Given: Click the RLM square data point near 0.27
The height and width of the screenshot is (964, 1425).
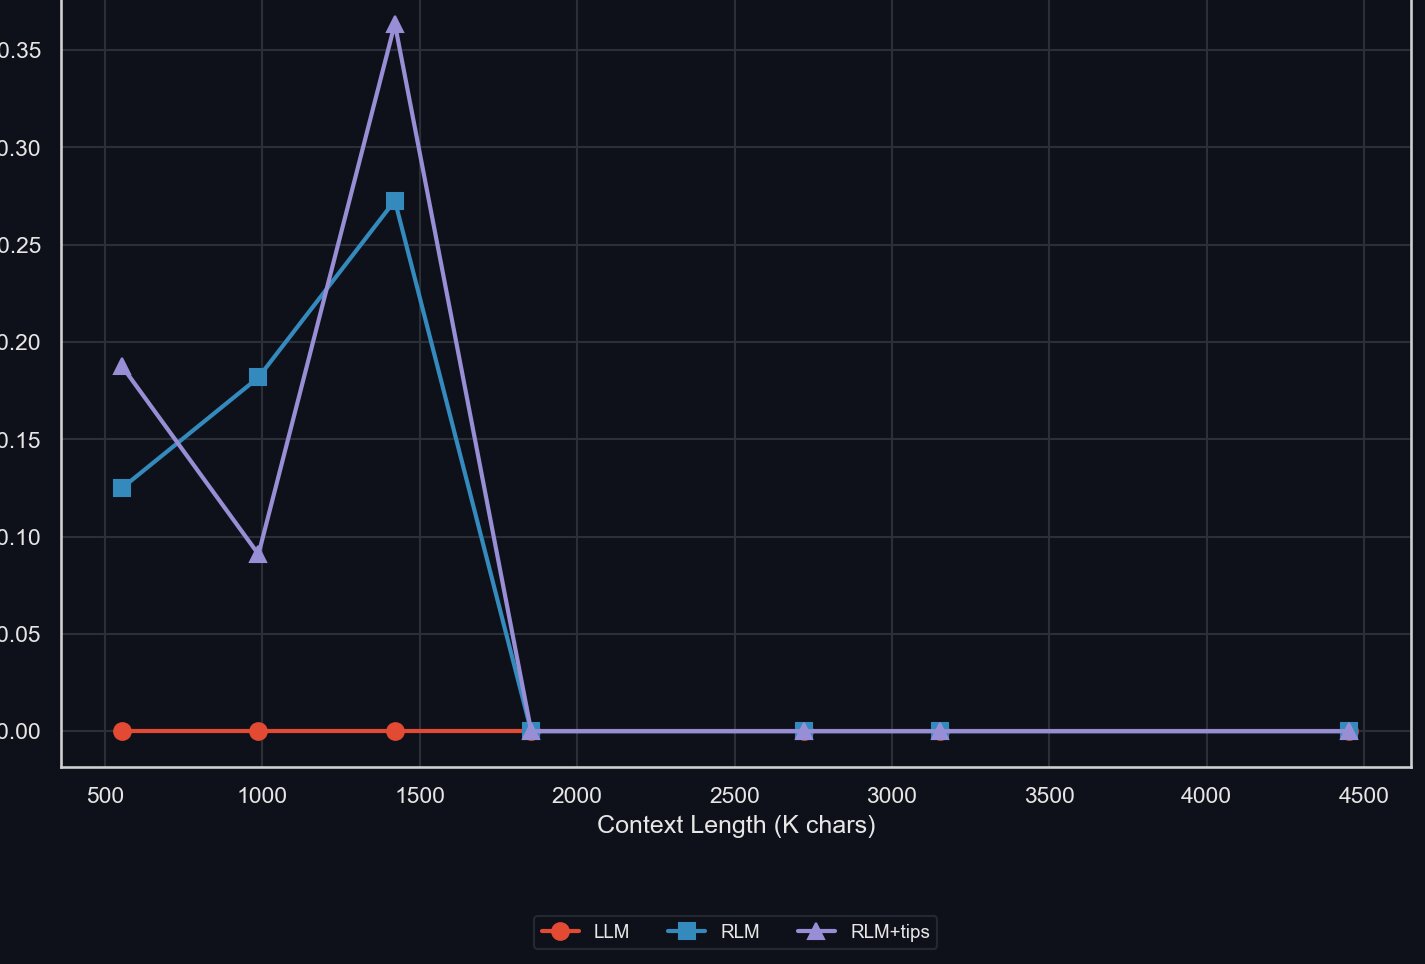Looking at the screenshot, I should [x=395, y=201].
